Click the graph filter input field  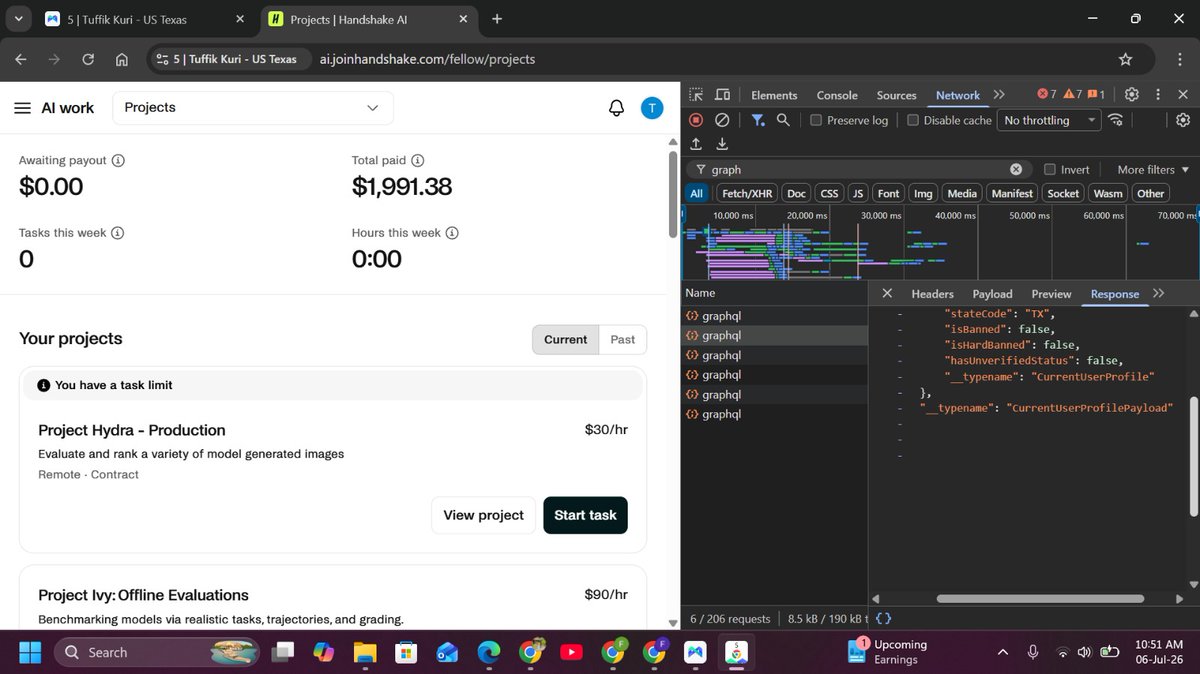point(862,169)
